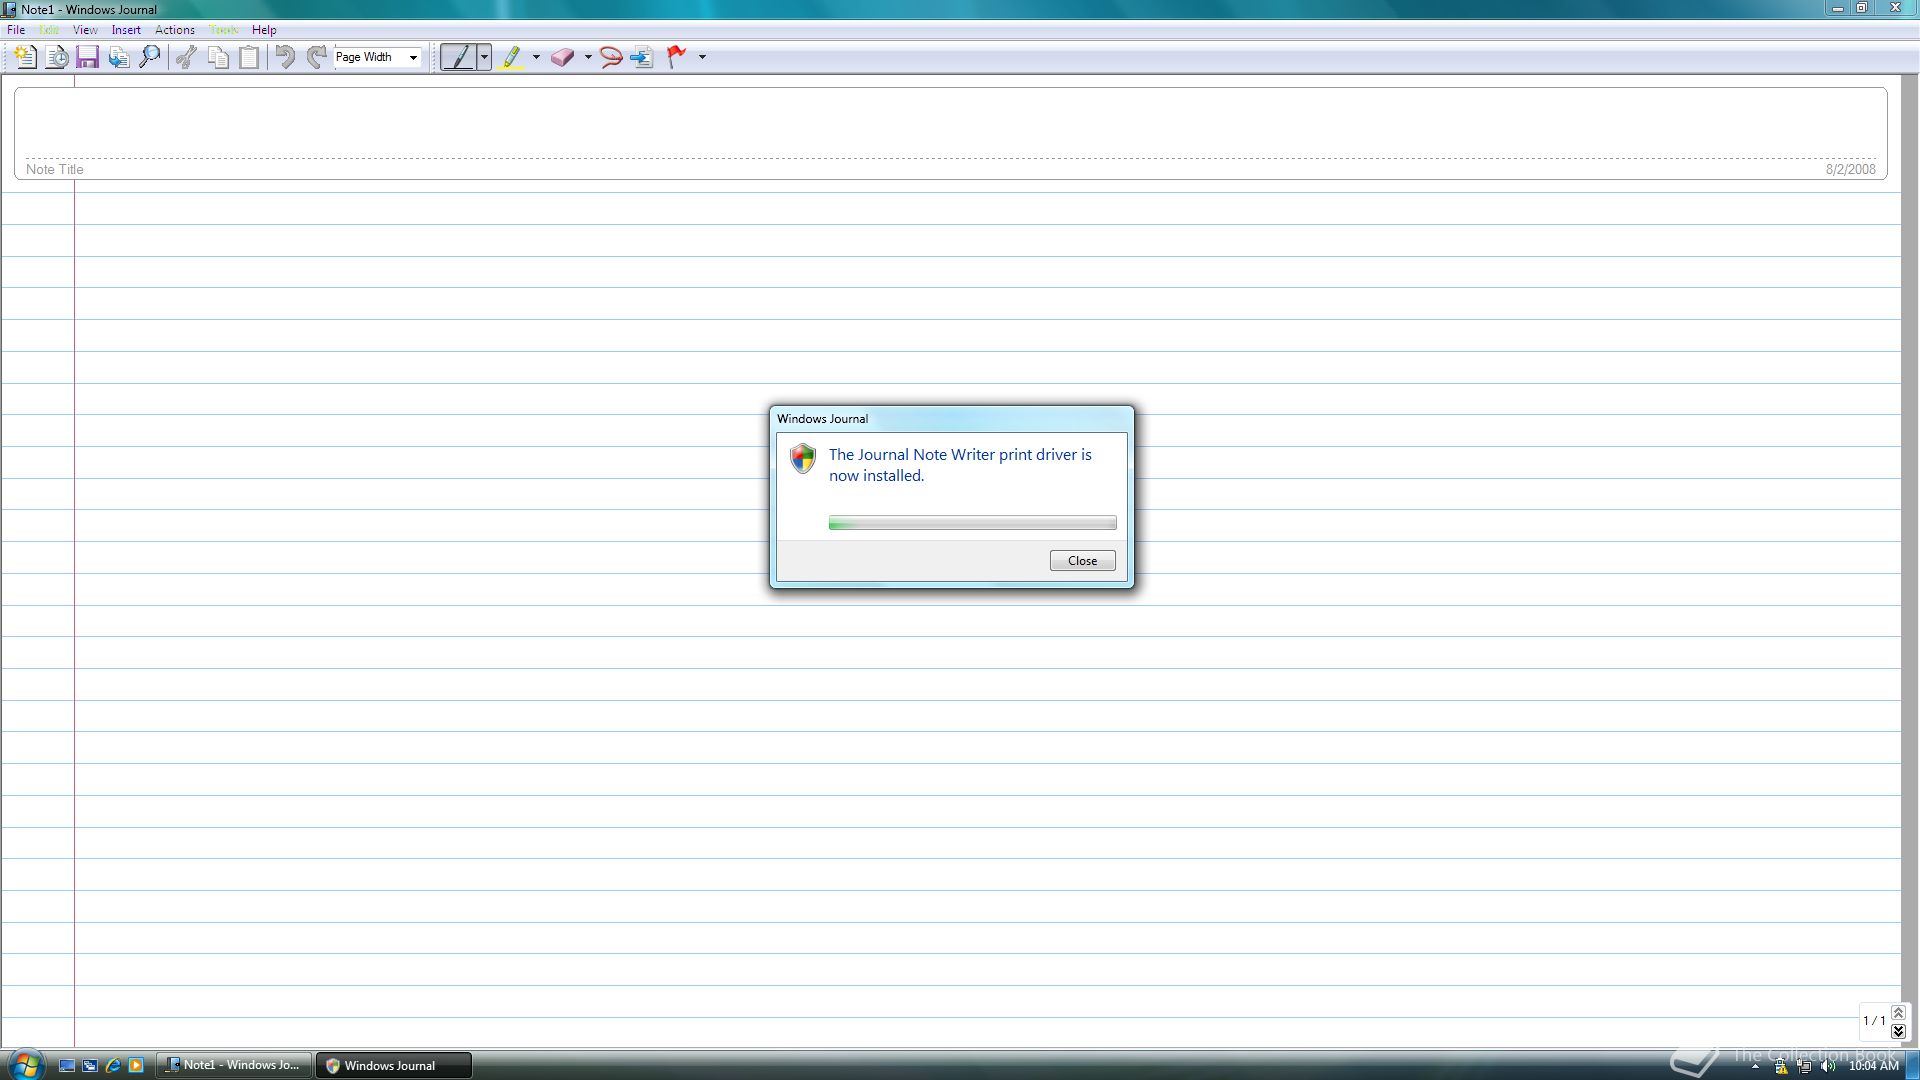This screenshot has height=1080, width=1920.
Task: Switch to Windows Journal dialog taskbar button
Action: point(393,1065)
